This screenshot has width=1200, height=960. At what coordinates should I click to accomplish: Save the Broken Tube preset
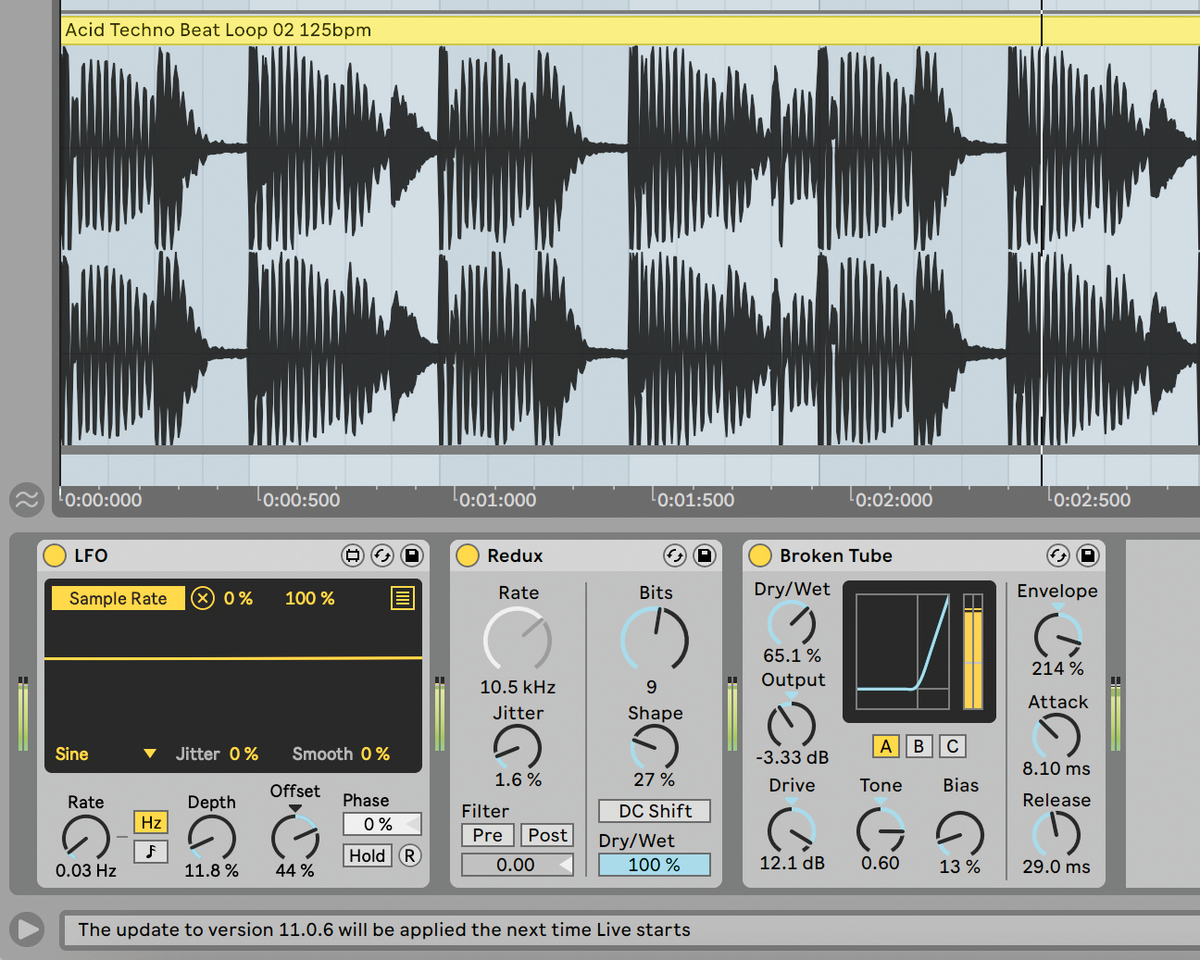pos(1088,555)
